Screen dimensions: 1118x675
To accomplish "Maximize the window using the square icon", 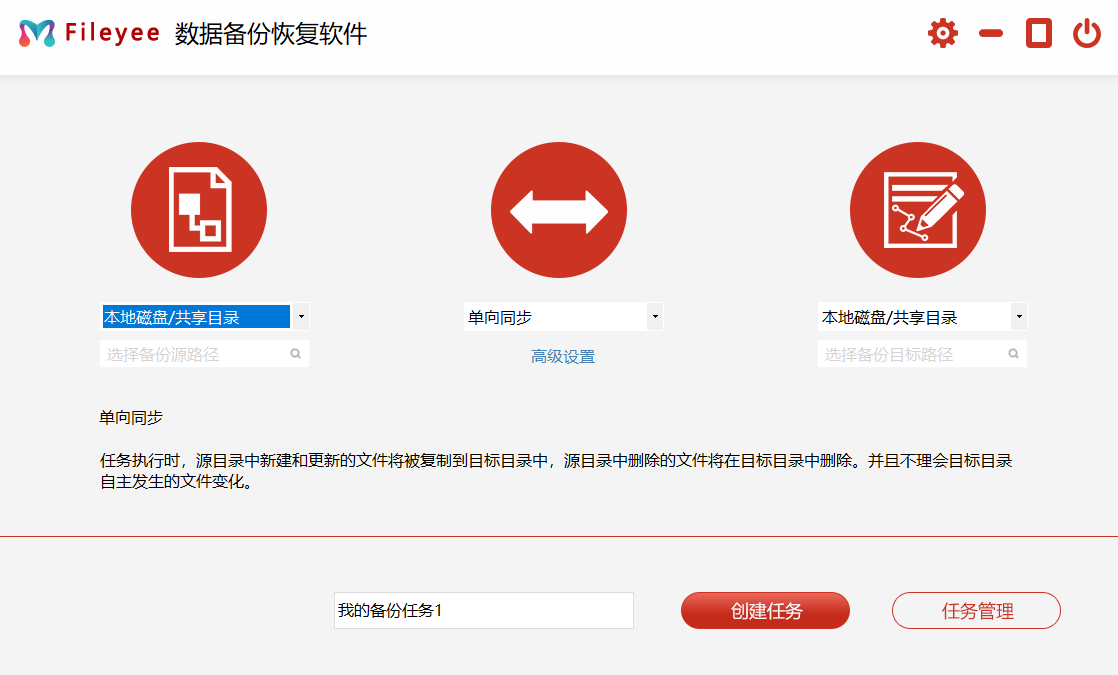I will (1039, 34).
